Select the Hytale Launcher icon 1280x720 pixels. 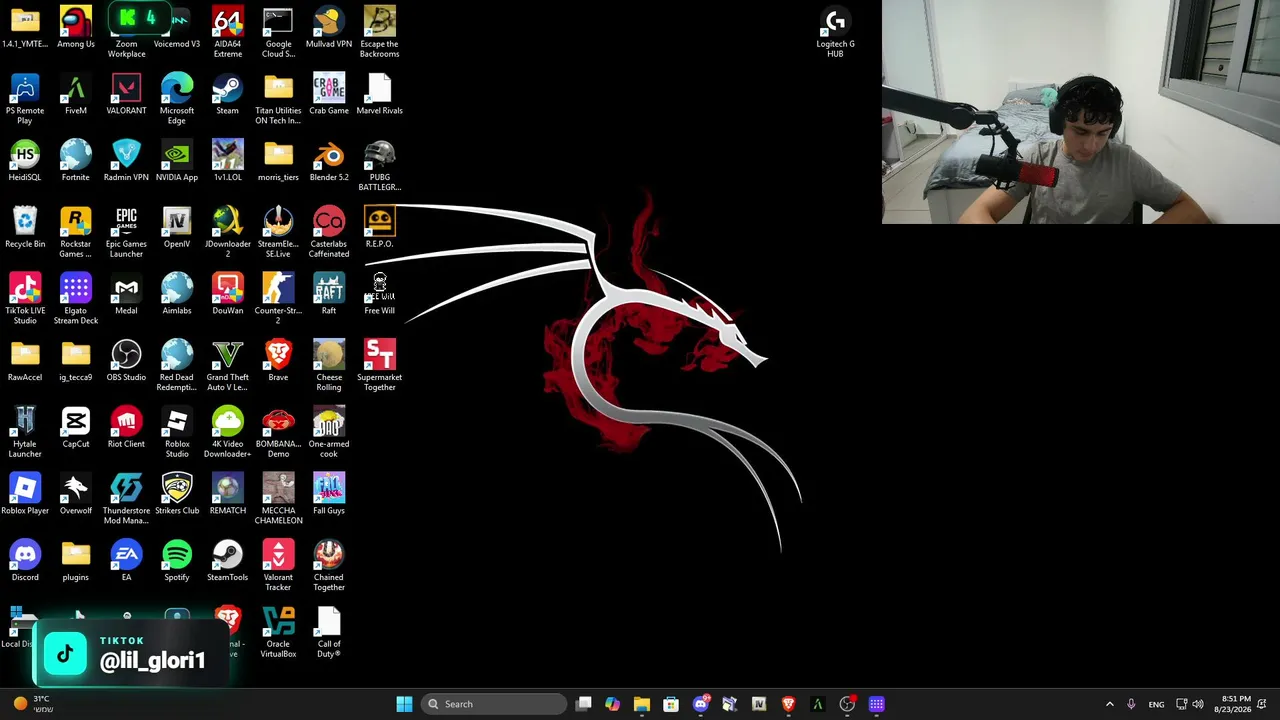coord(25,433)
